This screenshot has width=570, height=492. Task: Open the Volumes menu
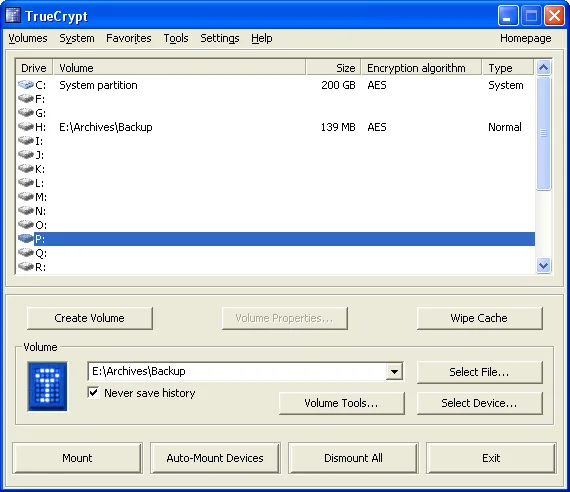pyautogui.click(x=28, y=38)
